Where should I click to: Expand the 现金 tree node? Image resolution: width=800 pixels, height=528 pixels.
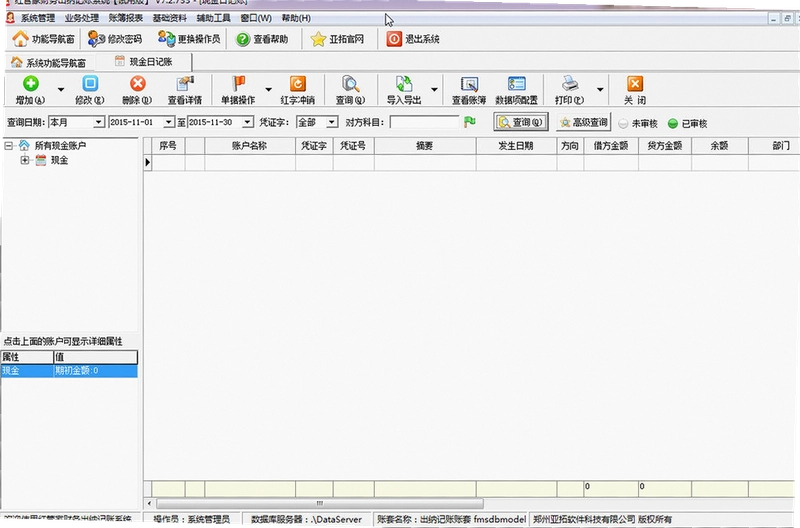pos(24,160)
